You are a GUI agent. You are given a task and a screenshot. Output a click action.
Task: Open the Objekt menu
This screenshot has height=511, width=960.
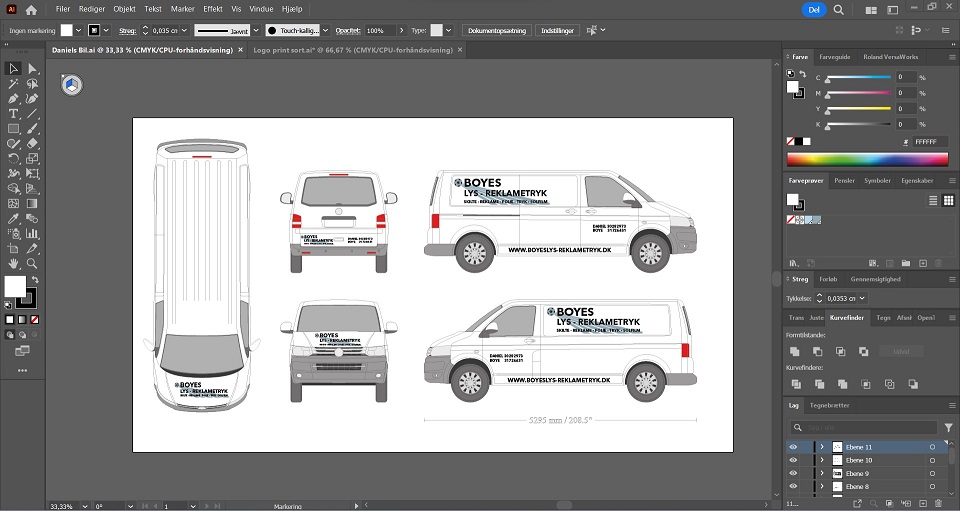[x=124, y=9]
